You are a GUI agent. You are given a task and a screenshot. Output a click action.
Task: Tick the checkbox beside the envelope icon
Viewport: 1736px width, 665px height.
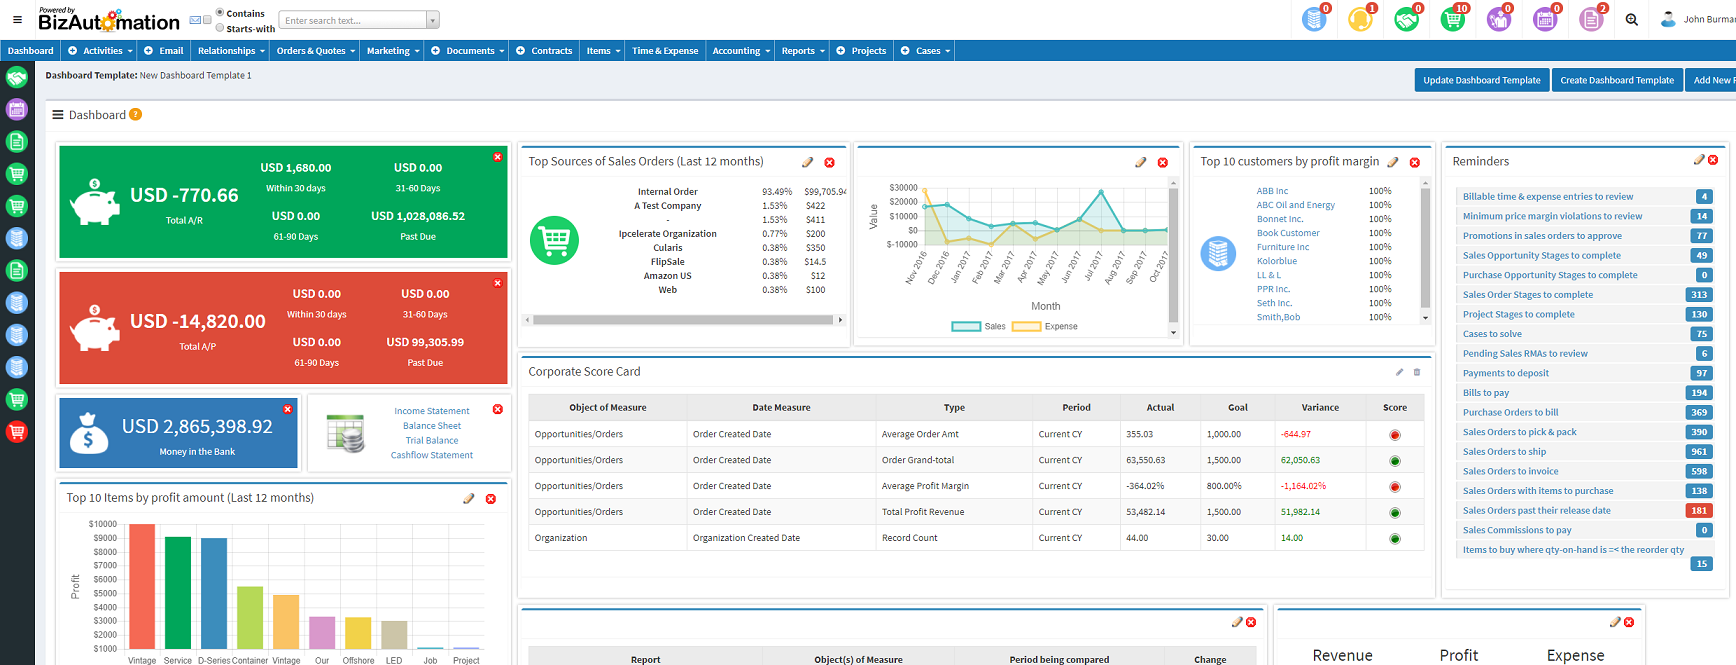click(x=207, y=20)
